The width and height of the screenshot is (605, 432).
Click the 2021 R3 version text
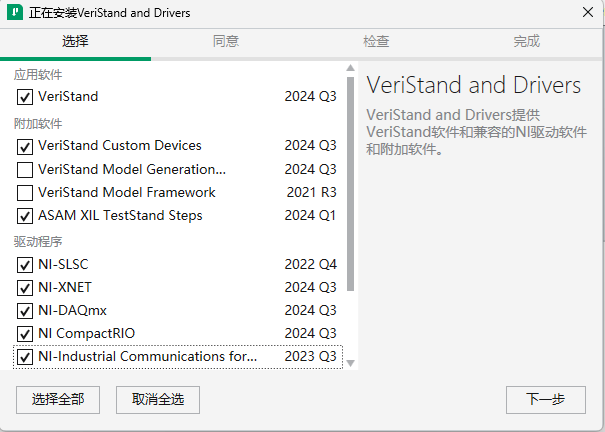click(311, 192)
